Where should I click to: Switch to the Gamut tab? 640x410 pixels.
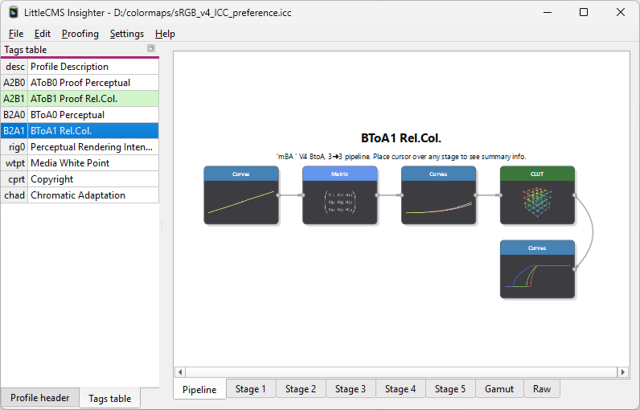point(499,389)
